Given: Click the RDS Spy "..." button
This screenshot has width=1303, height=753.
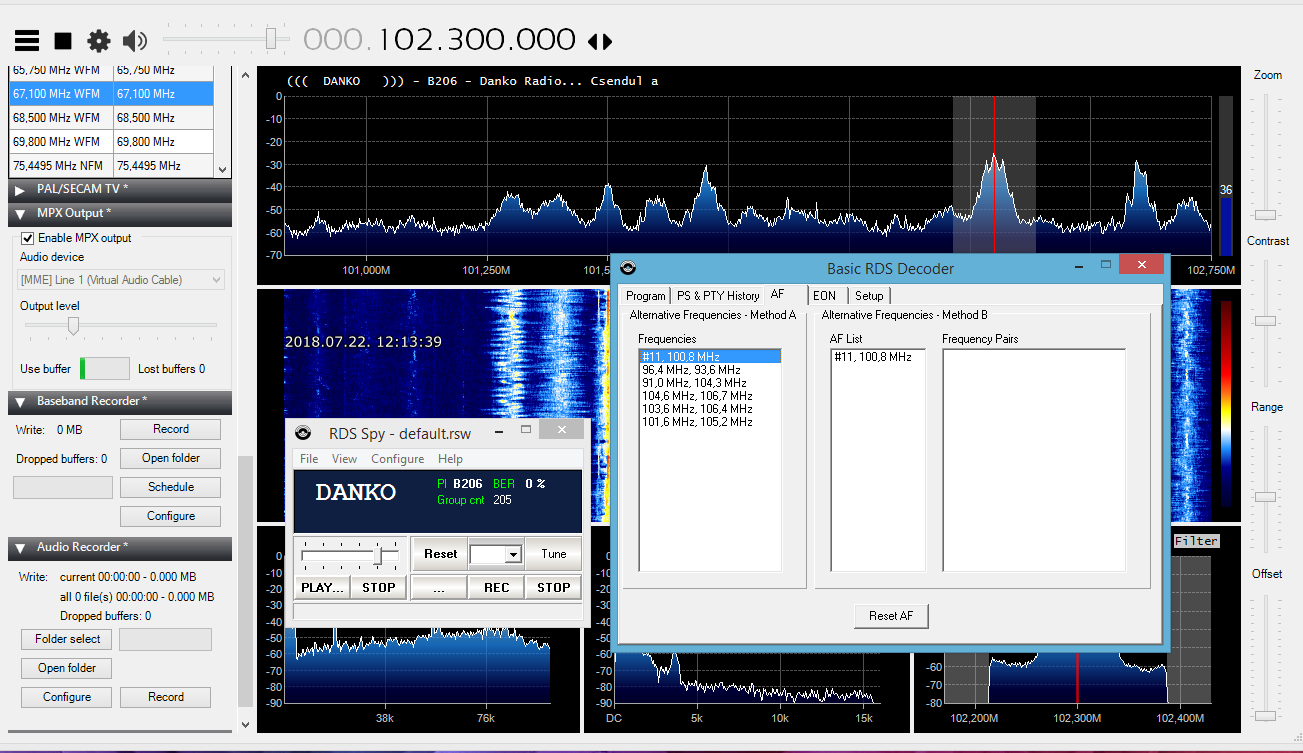Looking at the screenshot, I should tap(439, 587).
